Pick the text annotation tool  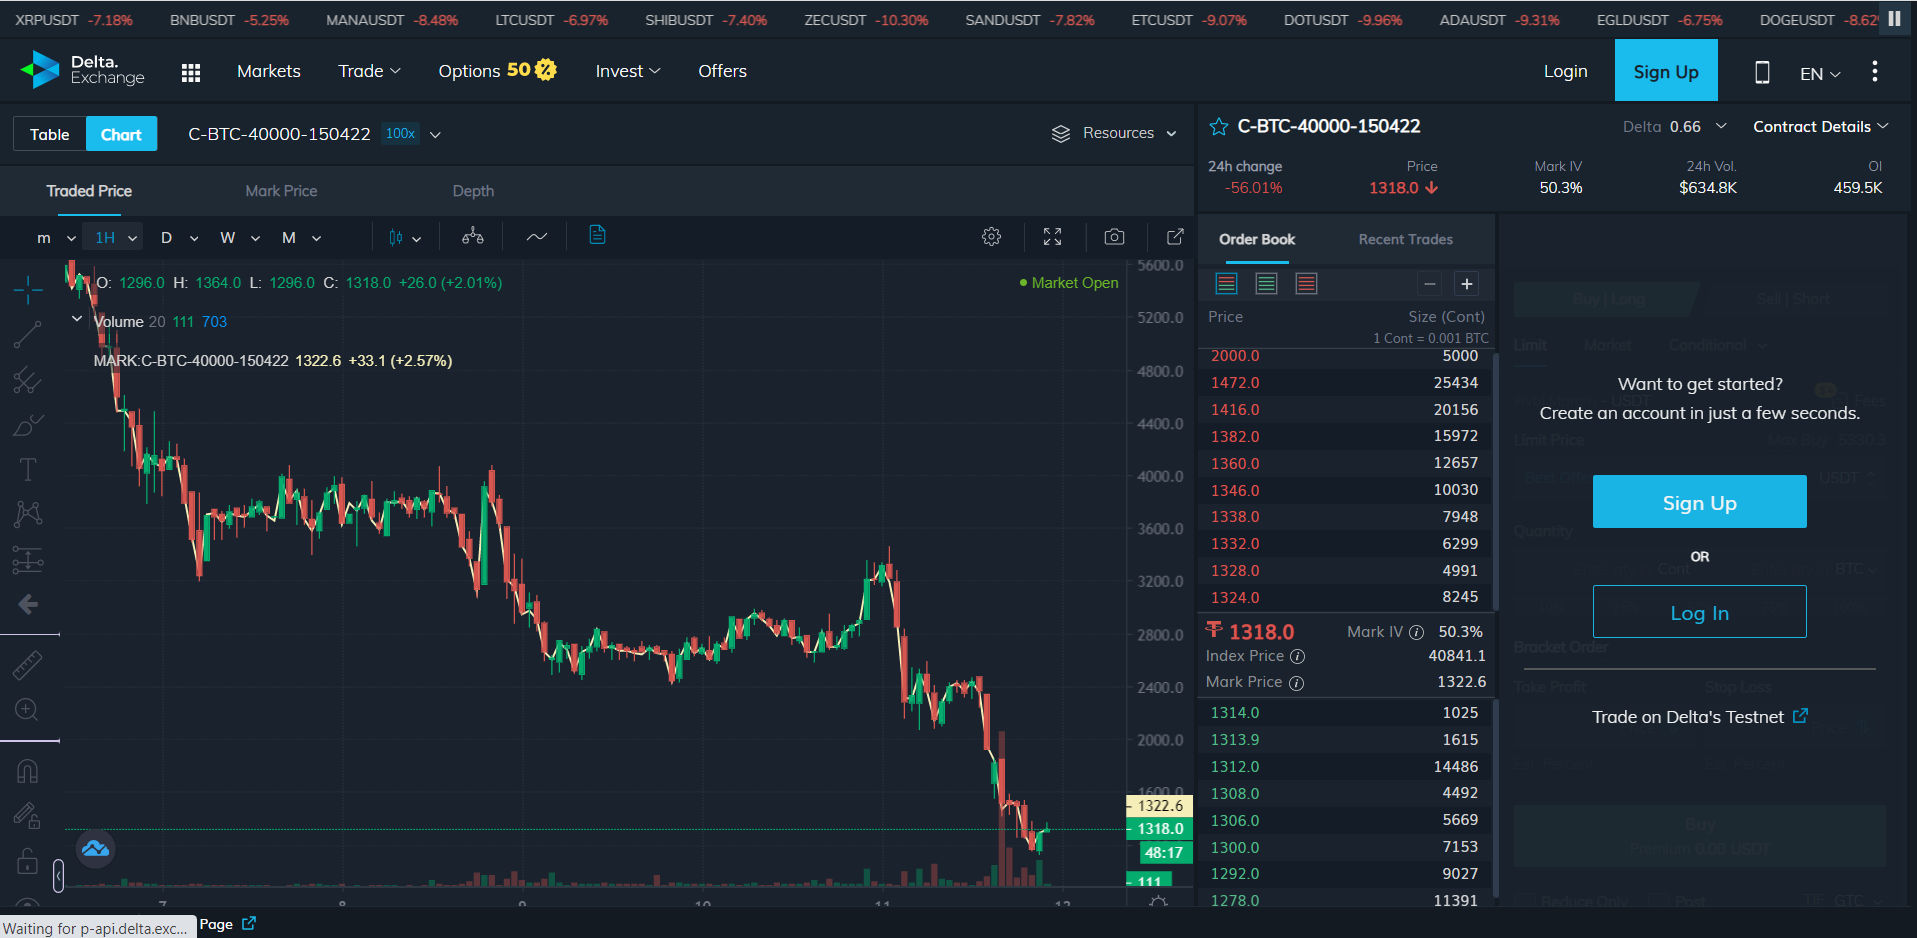27,468
